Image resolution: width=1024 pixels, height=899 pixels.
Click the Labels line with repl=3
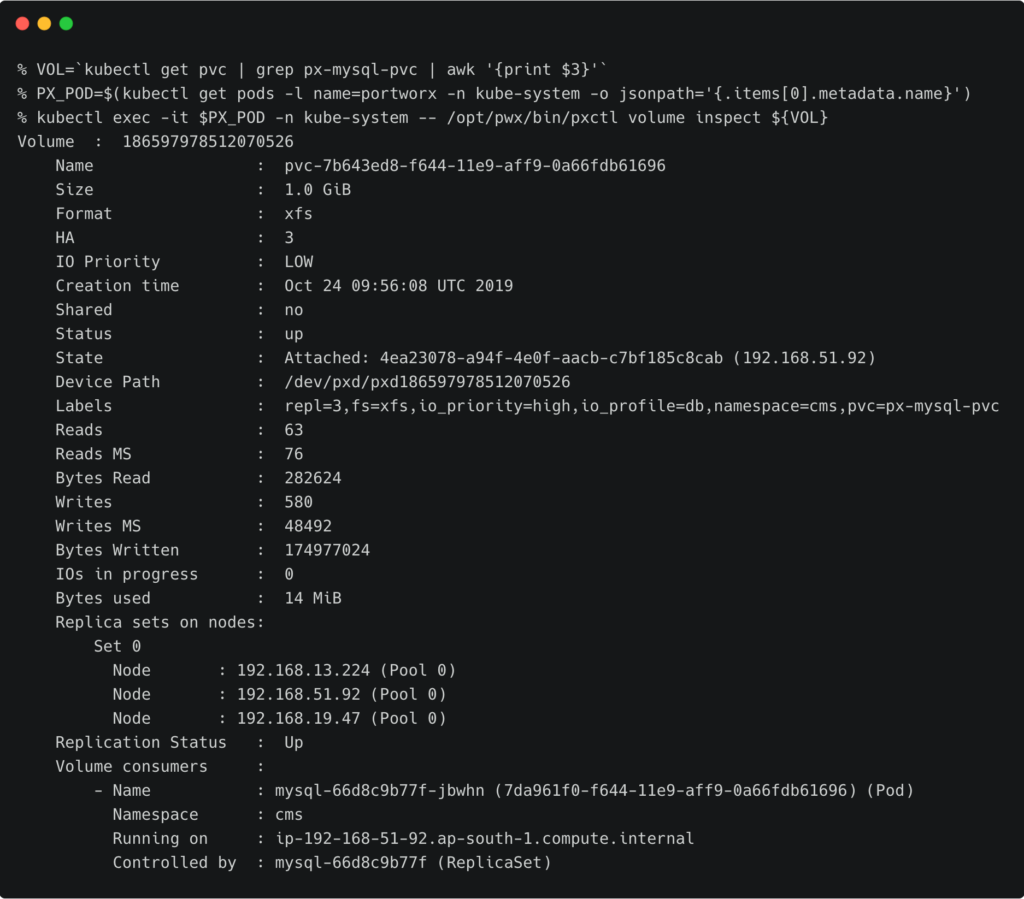(641, 406)
